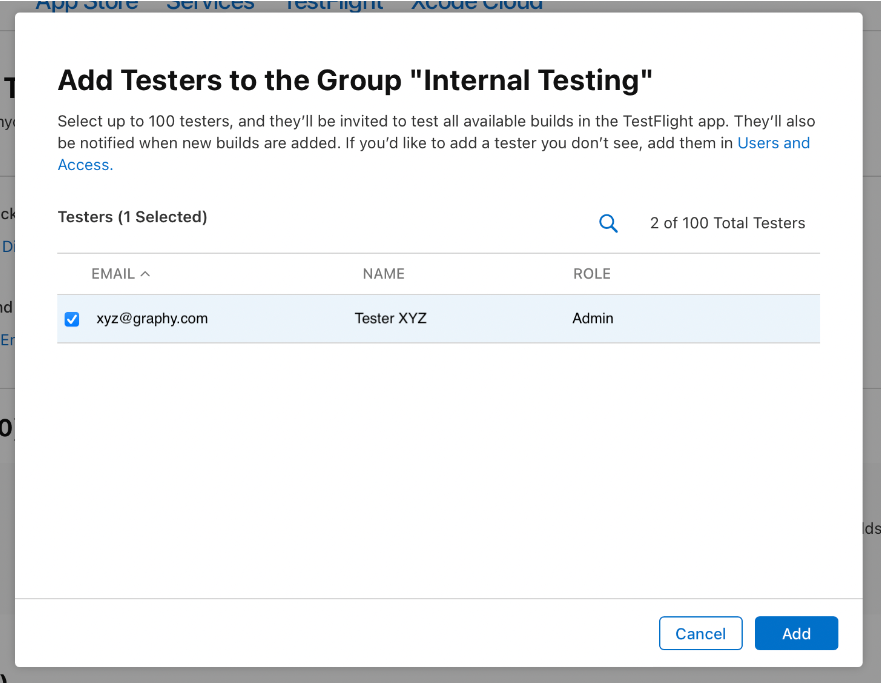Click the search magnifier icon for testers

(x=608, y=224)
